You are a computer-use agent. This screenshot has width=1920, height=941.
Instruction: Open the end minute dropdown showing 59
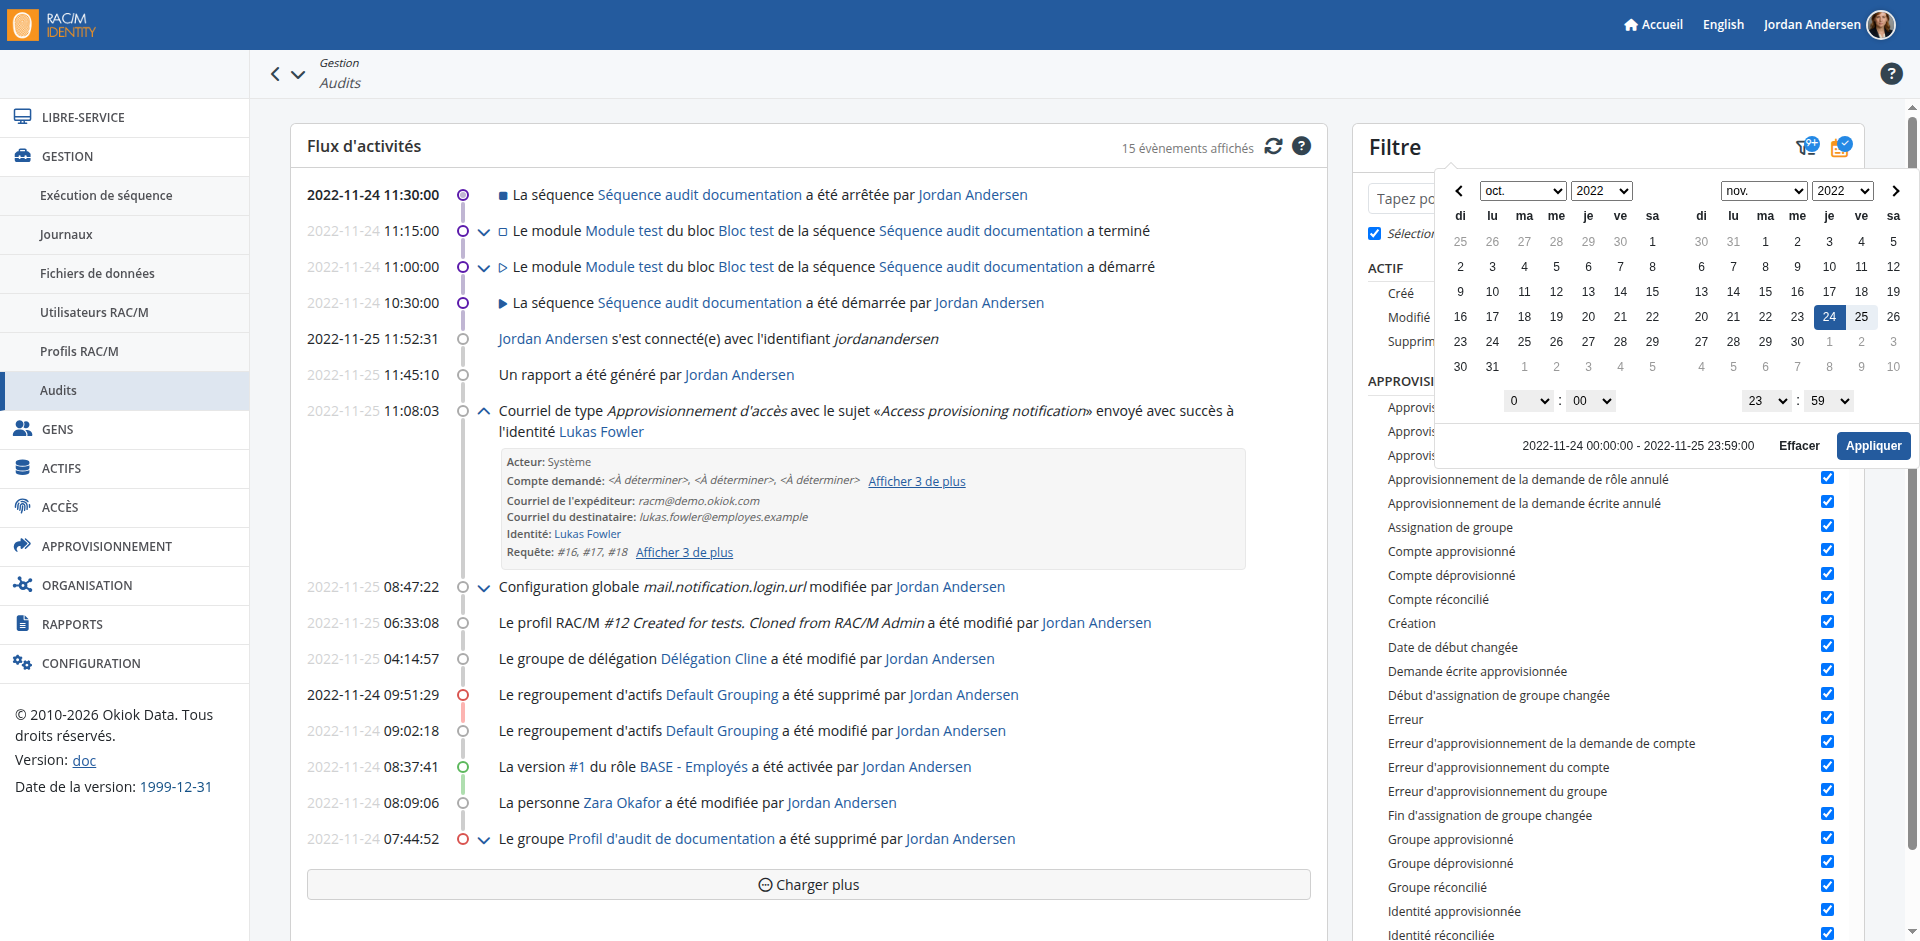click(1829, 401)
